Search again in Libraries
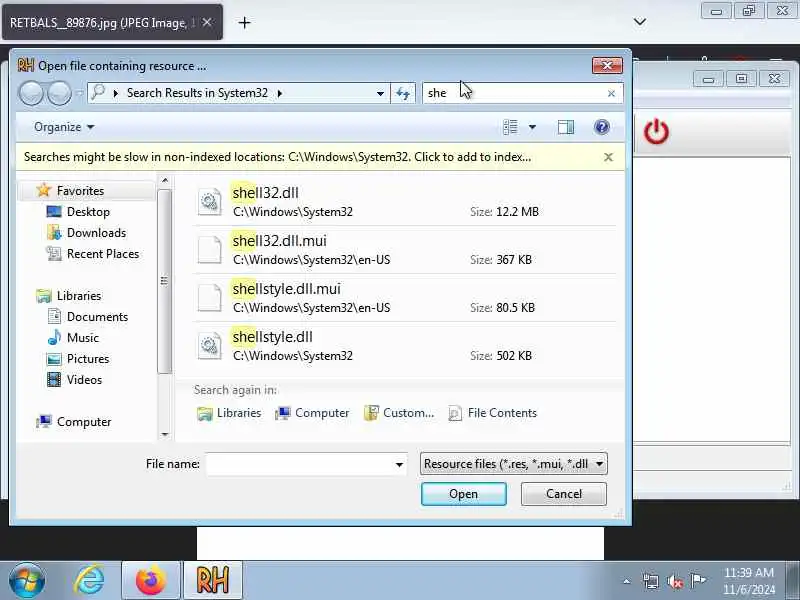Viewport: 800px width, 600px height. [229, 413]
